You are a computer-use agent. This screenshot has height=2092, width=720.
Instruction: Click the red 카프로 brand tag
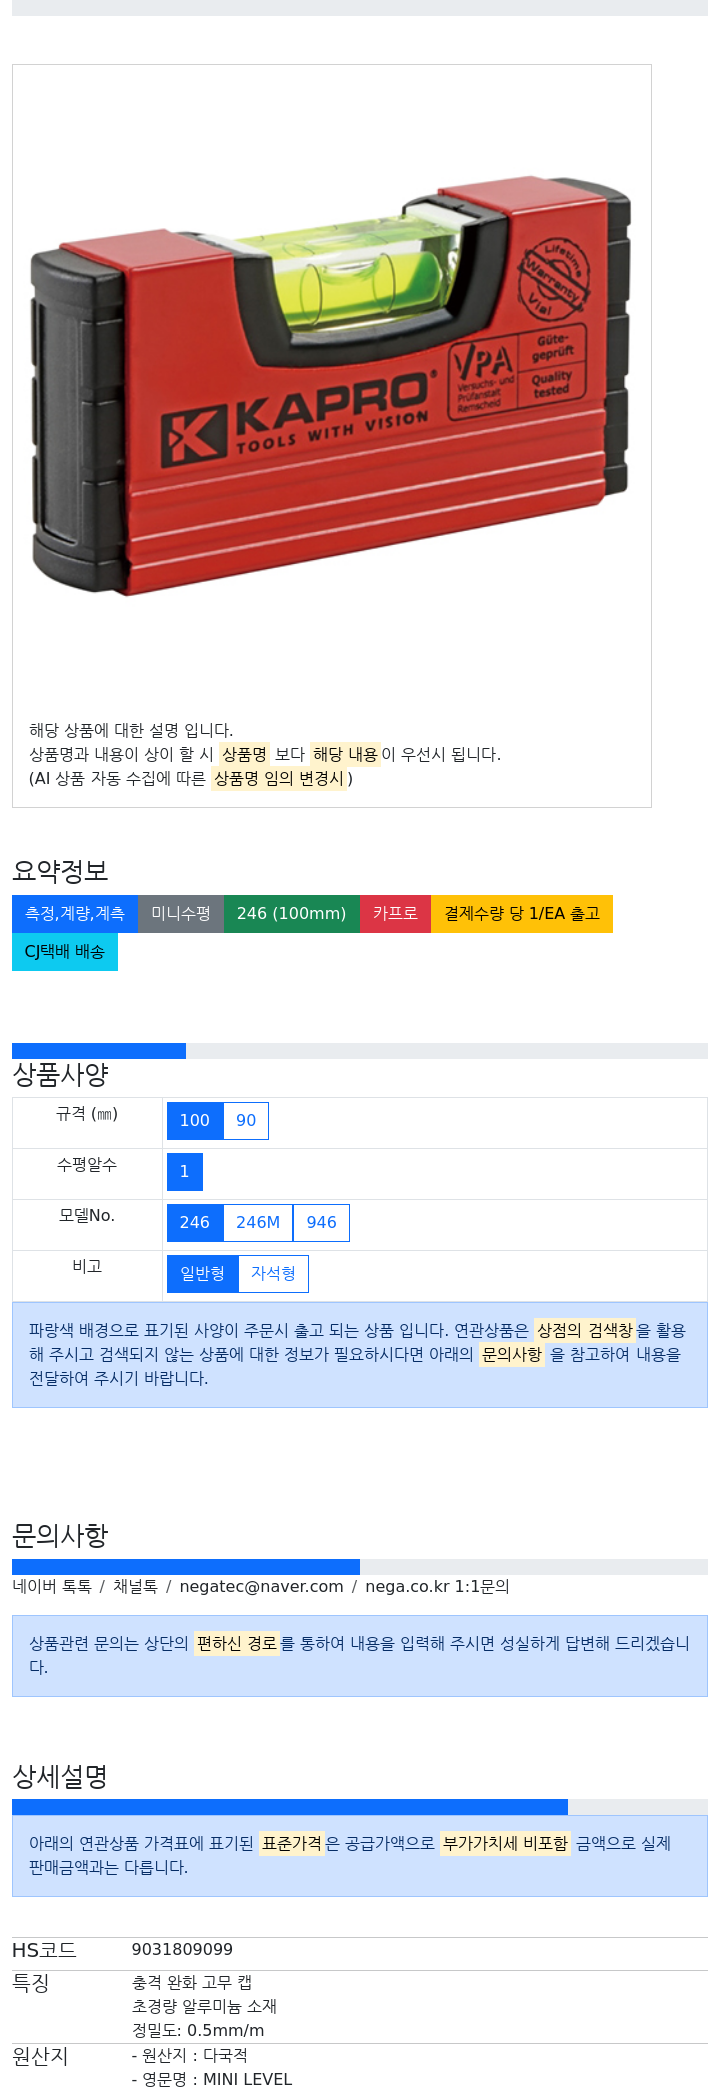tap(395, 914)
